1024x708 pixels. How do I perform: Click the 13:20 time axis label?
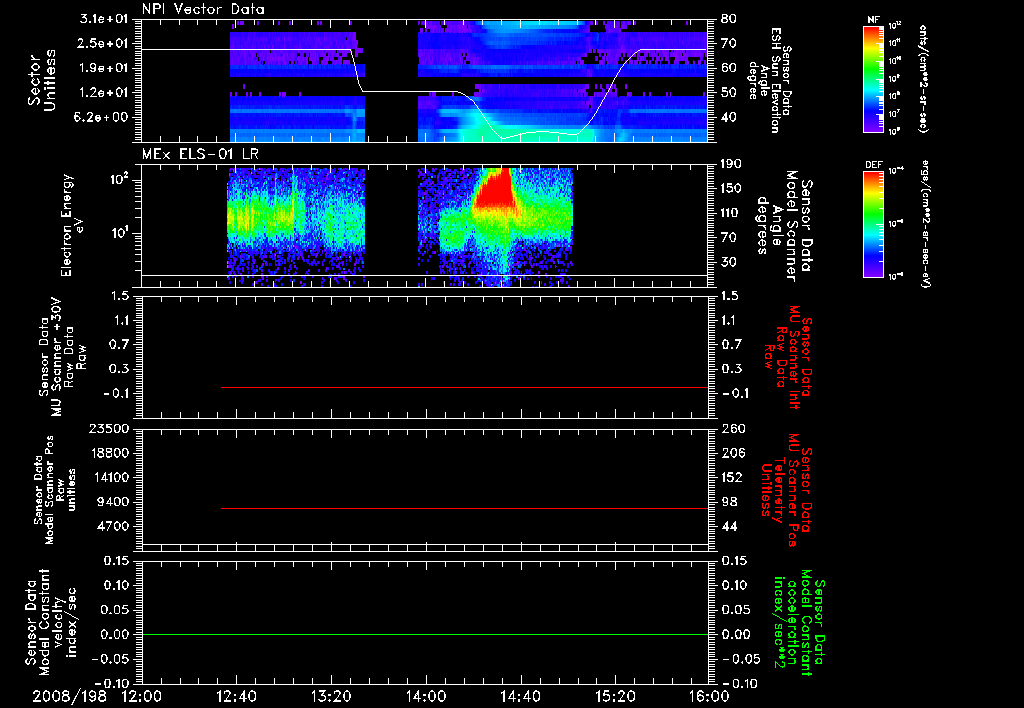331,696
